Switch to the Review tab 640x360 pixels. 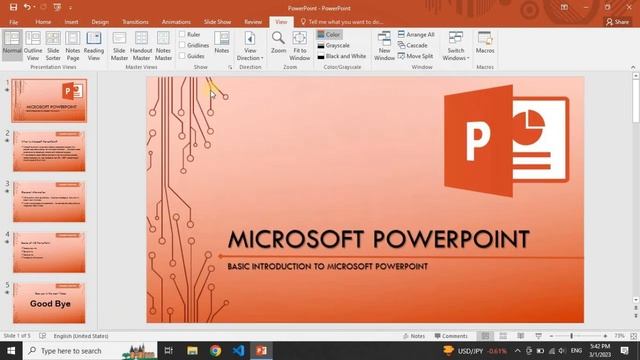253,22
